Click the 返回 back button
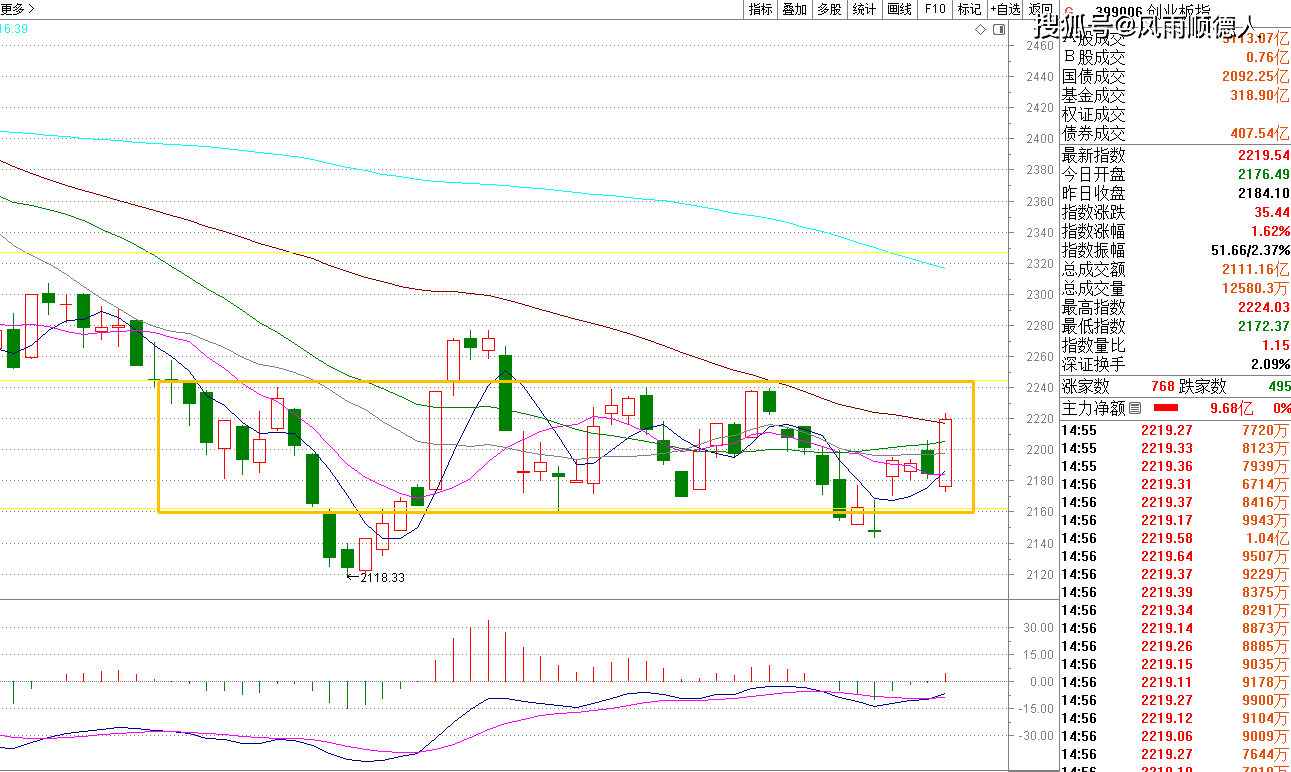The image size is (1291, 772). point(1040,9)
